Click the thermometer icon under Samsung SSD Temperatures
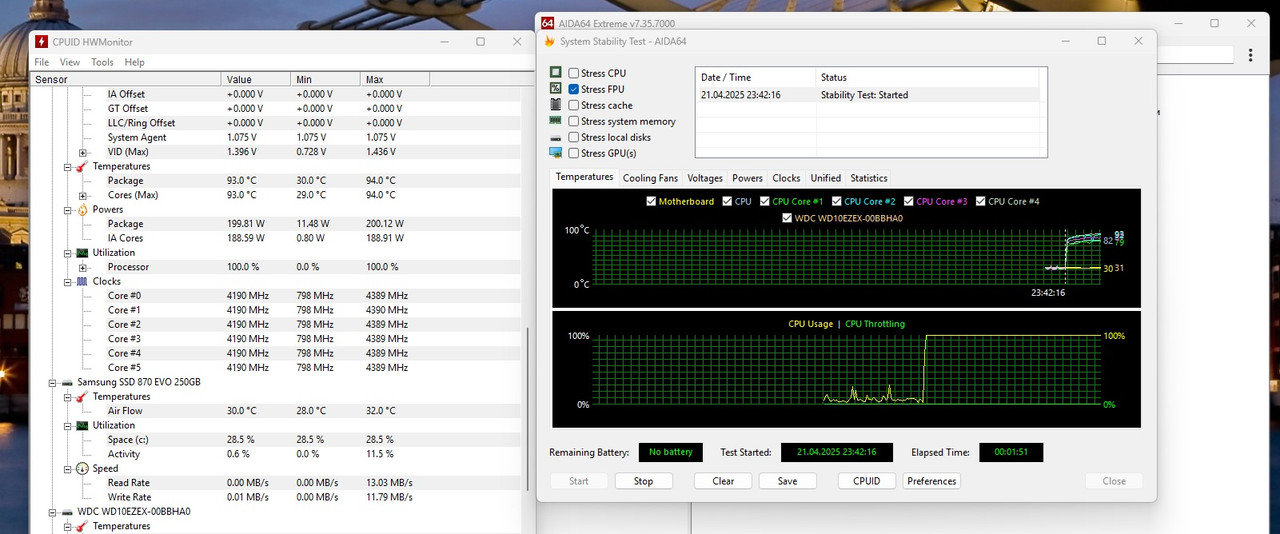The image size is (1280, 534). tap(82, 397)
